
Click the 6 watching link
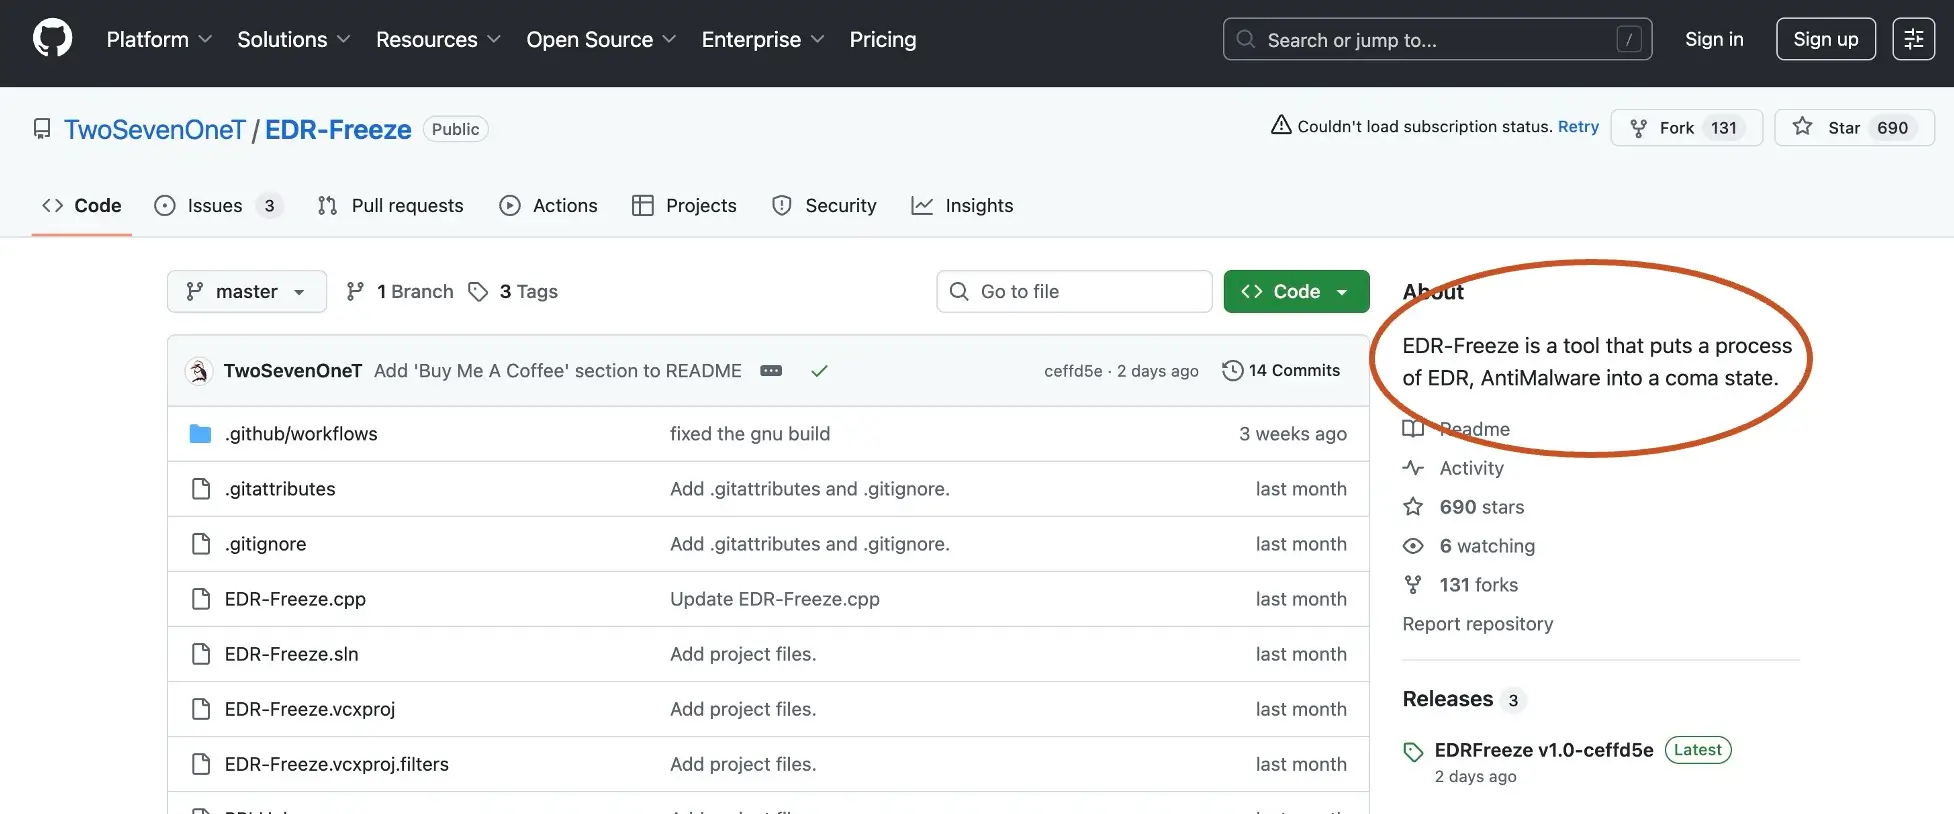click(x=1487, y=546)
